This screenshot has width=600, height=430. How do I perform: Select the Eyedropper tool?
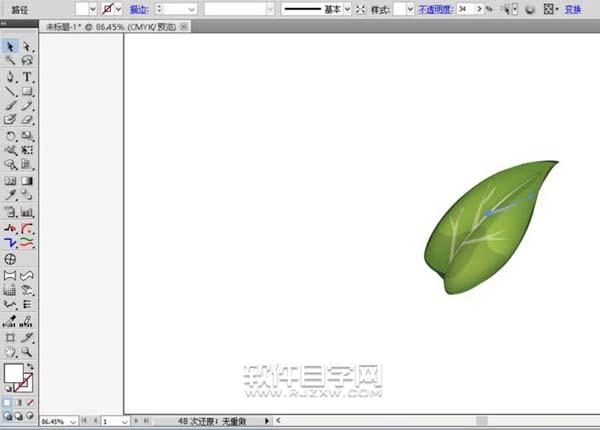pyautogui.click(x=10, y=195)
